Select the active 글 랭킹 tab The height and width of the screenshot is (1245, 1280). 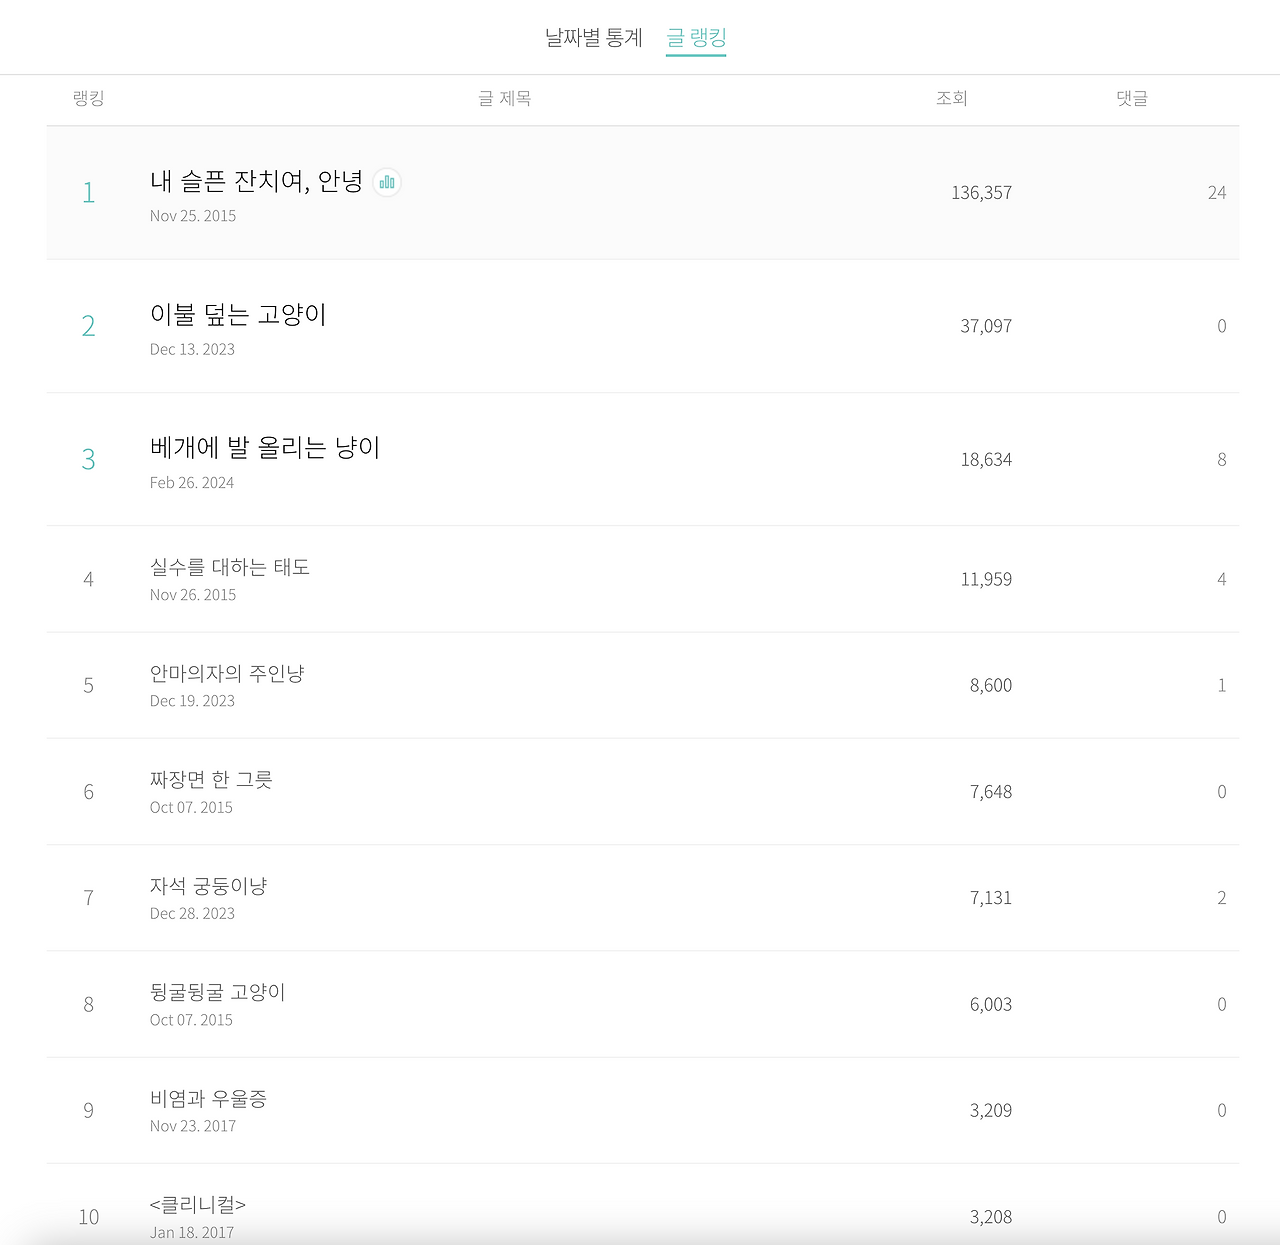696,37
